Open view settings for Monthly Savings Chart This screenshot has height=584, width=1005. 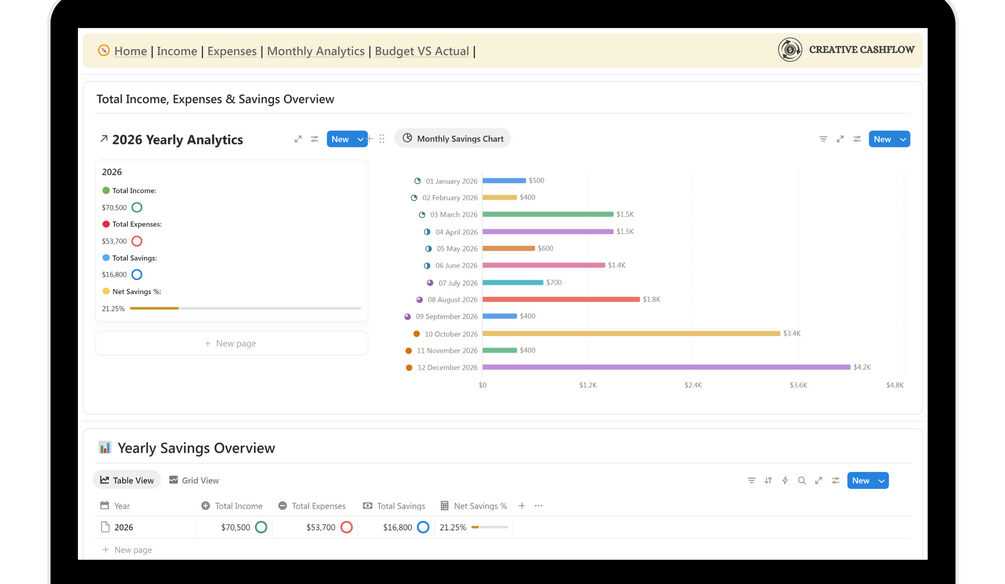(x=857, y=139)
